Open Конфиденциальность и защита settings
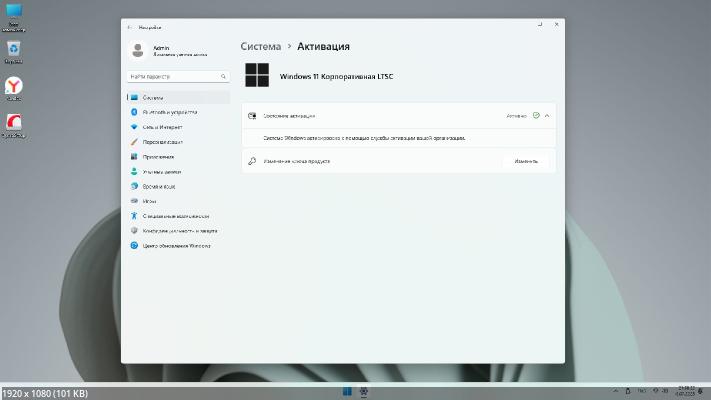The width and height of the screenshot is (711, 400). [x=179, y=231]
